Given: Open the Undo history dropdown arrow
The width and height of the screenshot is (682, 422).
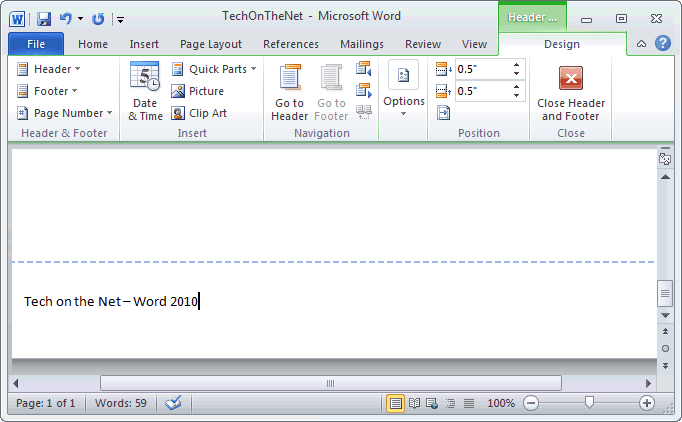Looking at the screenshot, I should (80, 19).
